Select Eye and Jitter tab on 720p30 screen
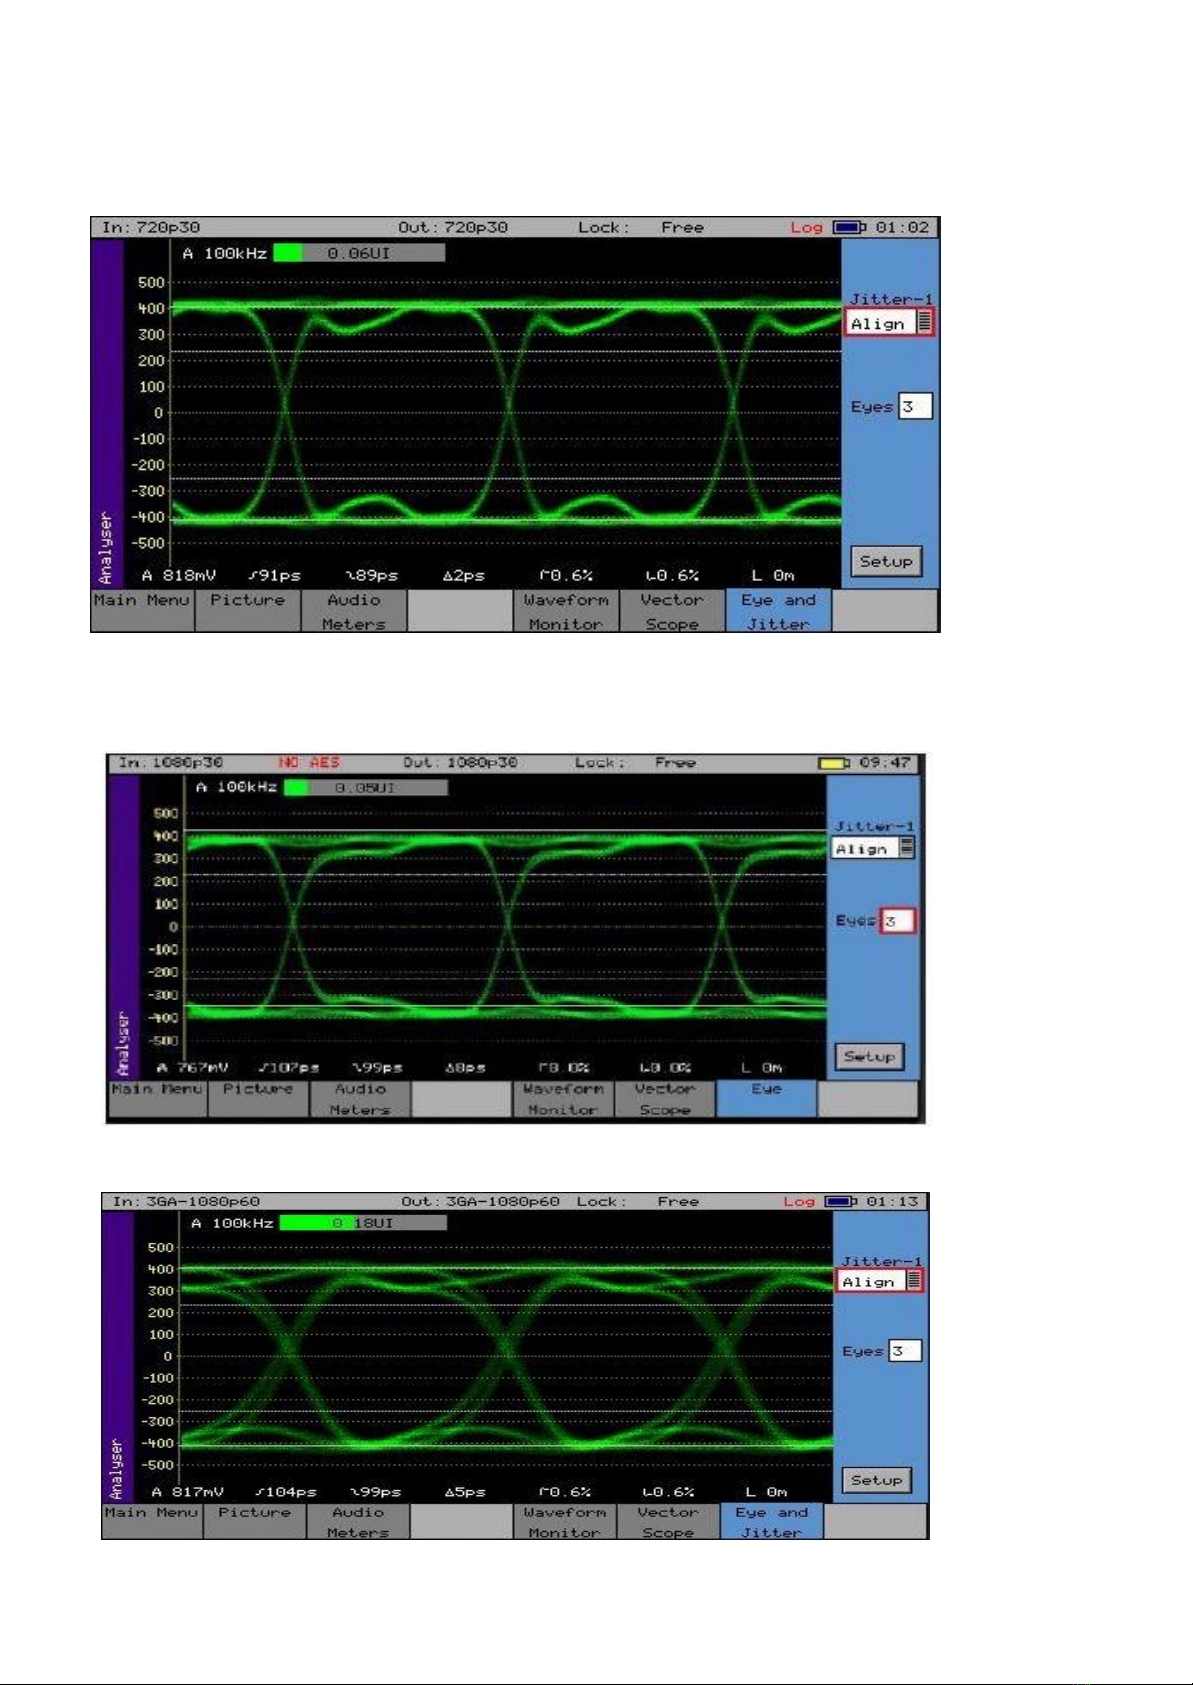Screen dimensions: 1193x1685 click(778, 610)
